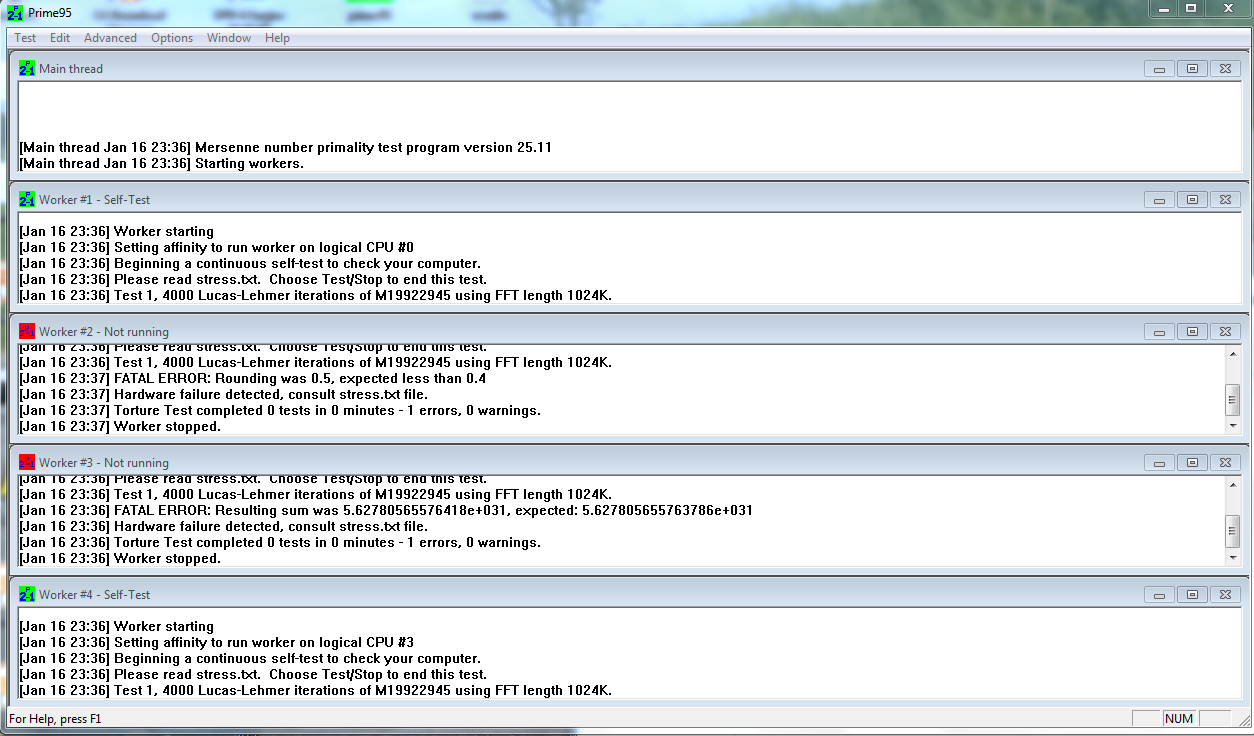Screen dimensions: 1254x736
Task: Click the 'Worker #4 - Self-Test' title
Action: pos(95,594)
